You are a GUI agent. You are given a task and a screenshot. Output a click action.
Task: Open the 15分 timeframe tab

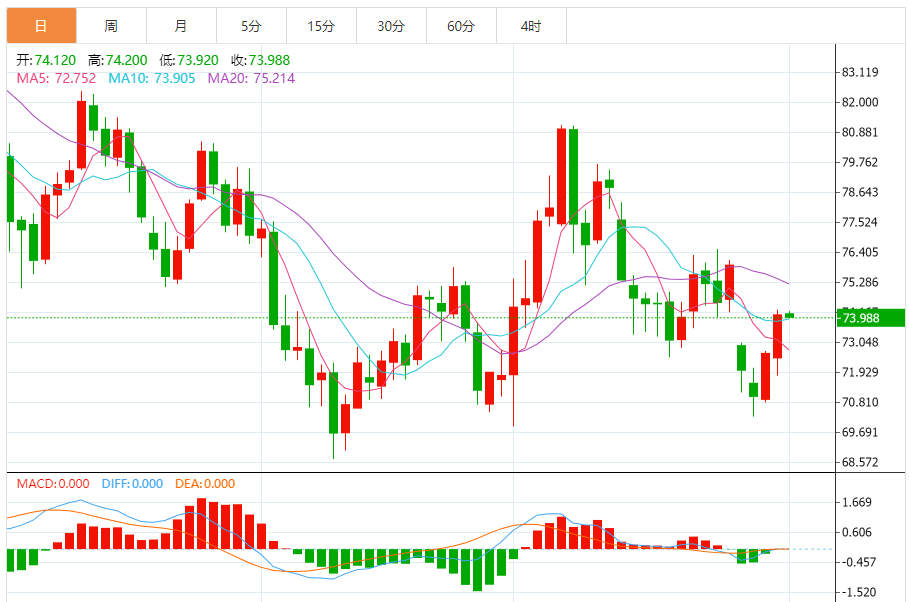click(x=321, y=26)
